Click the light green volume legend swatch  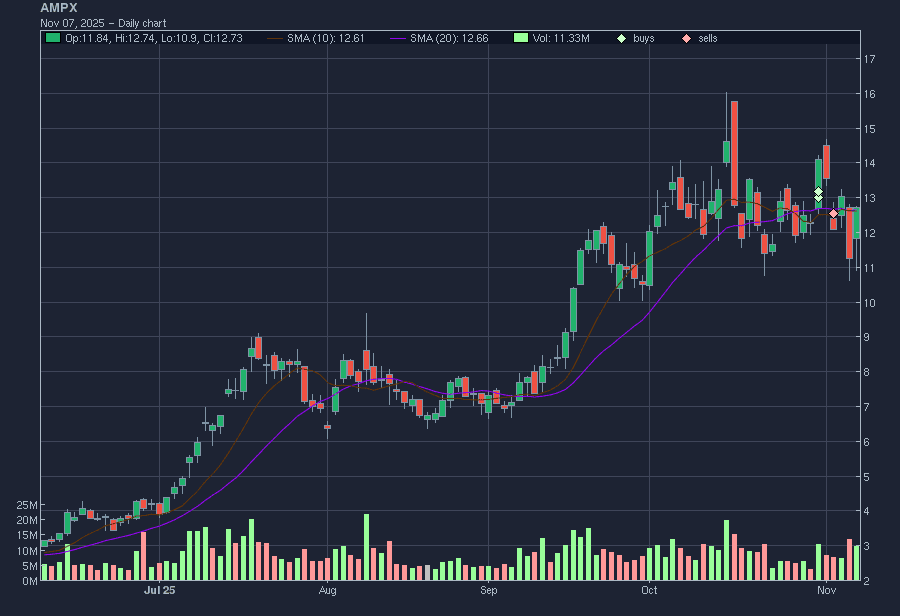(521, 38)
